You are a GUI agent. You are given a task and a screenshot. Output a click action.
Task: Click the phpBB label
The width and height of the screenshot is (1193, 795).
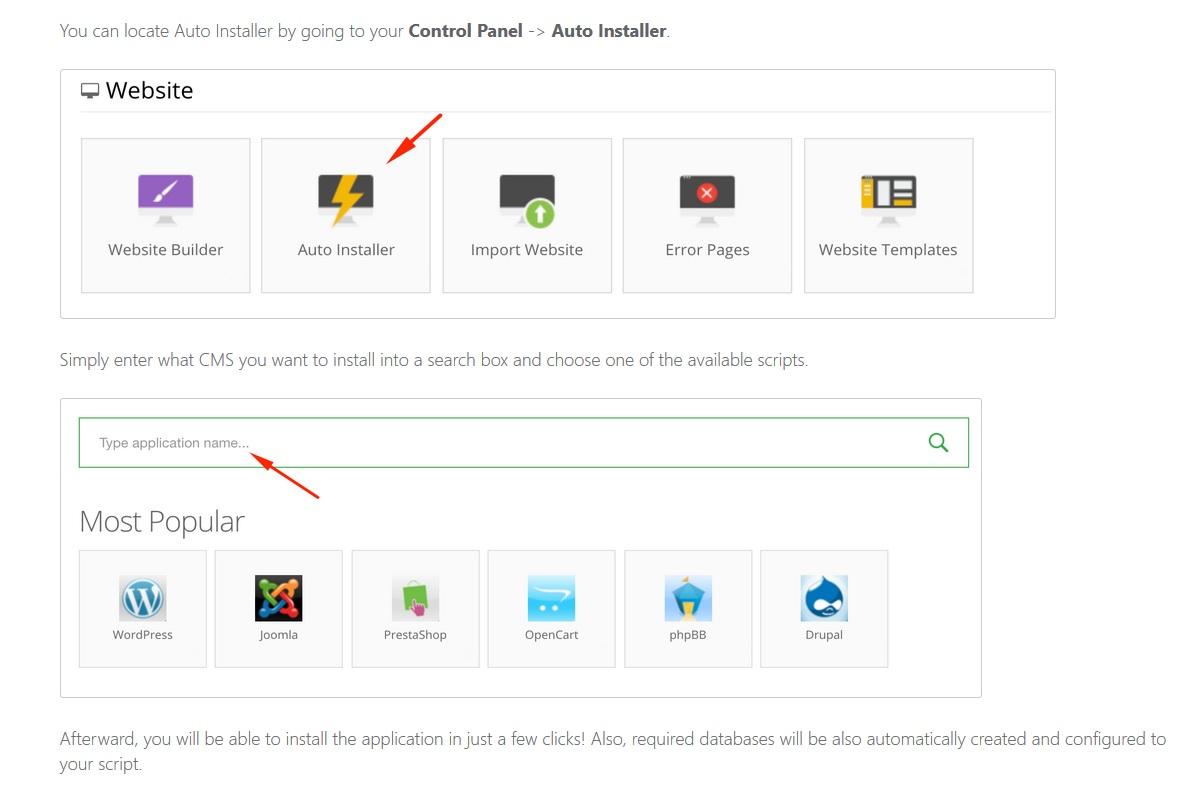point(688,634)
